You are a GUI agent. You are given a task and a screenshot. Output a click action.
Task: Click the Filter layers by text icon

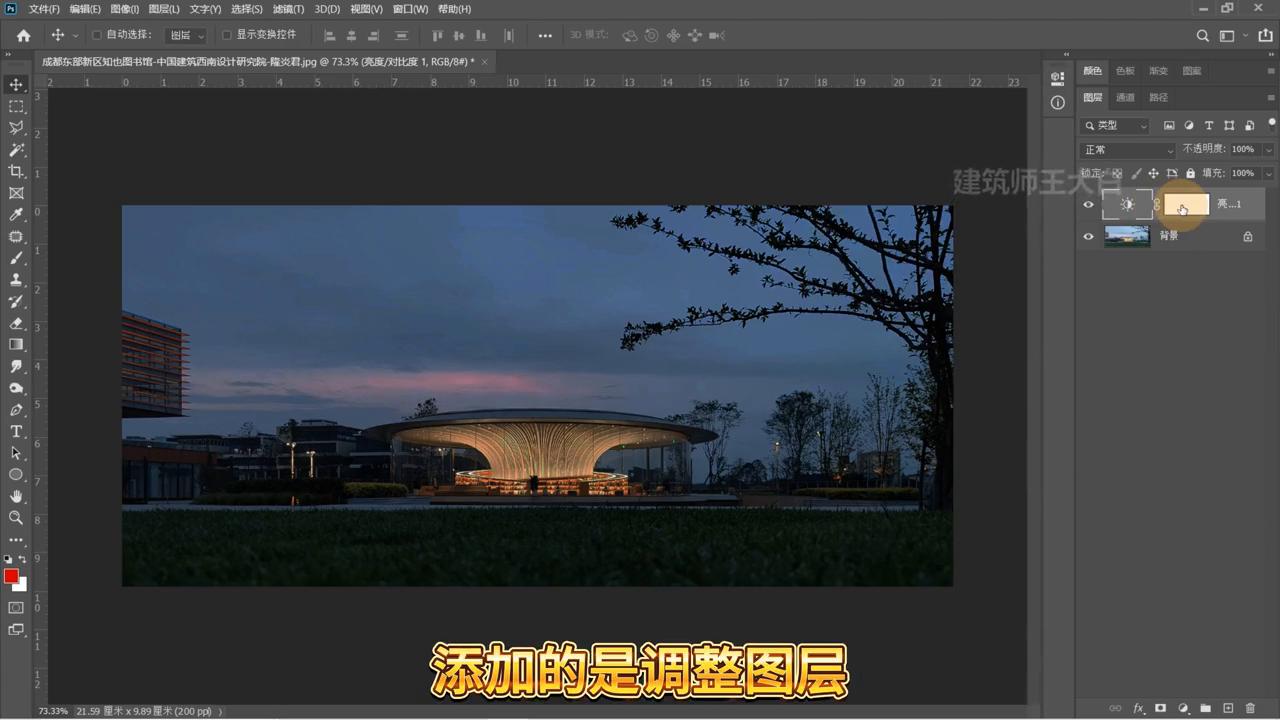pos(1091,125)
